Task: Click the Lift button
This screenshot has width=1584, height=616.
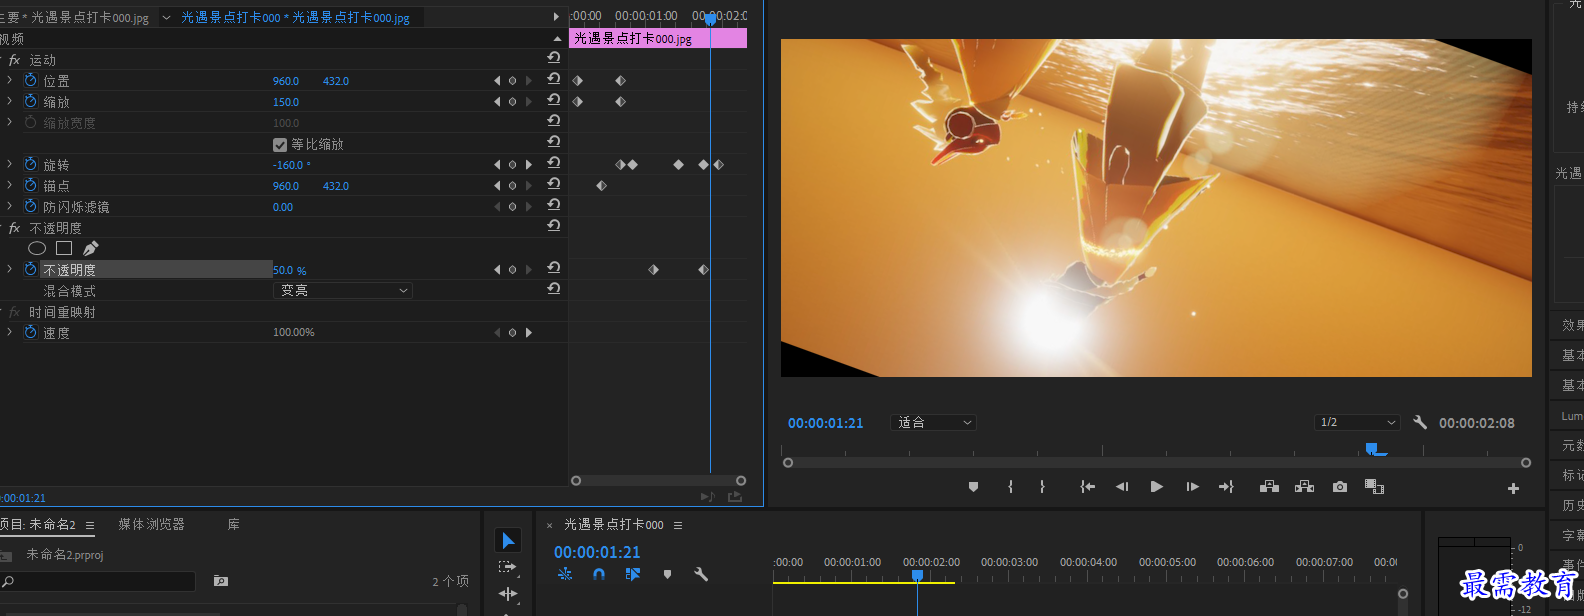Action: coord(1269,487)
